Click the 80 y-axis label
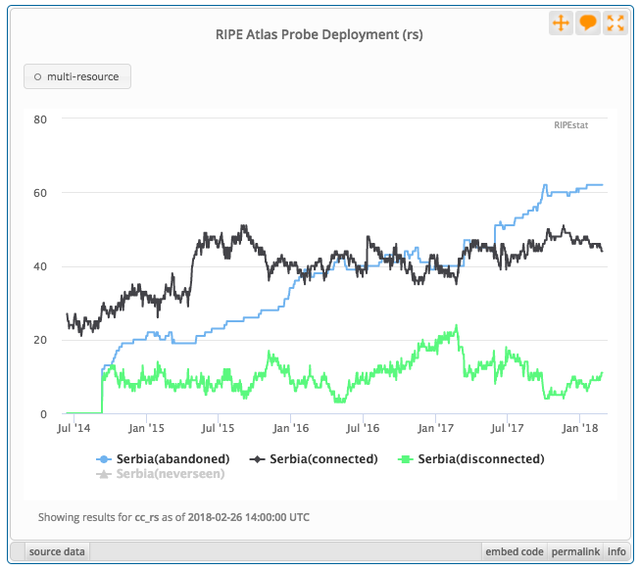 (40, 120)
